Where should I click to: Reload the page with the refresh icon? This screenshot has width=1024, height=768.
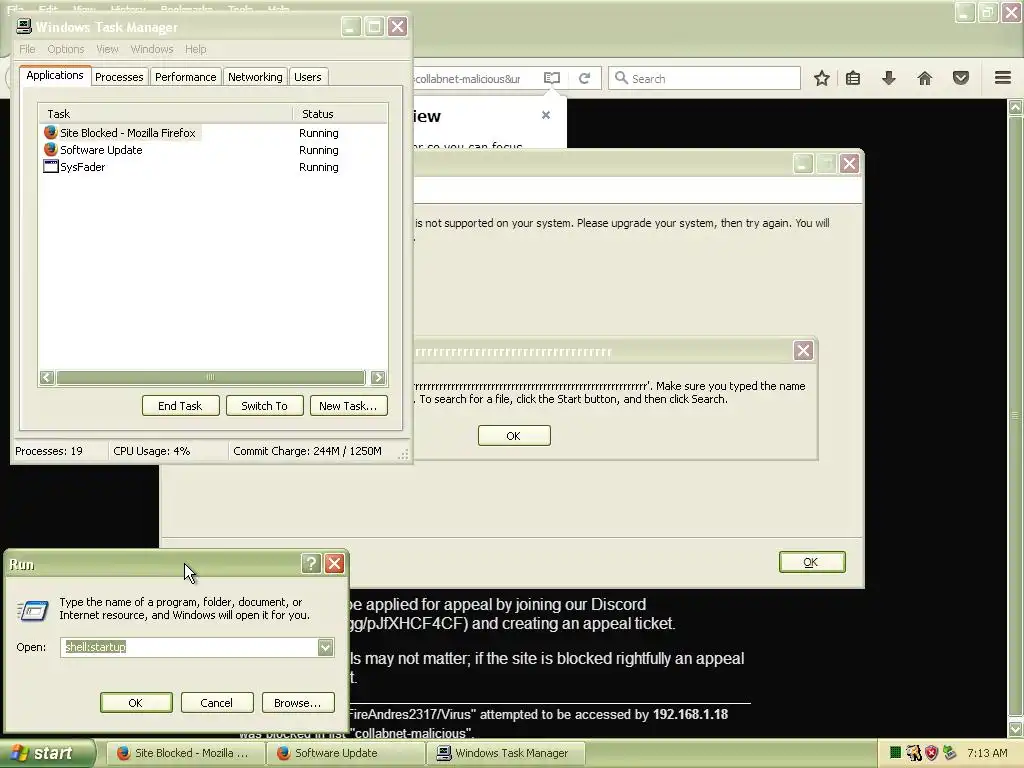click(x=584, y=78)
